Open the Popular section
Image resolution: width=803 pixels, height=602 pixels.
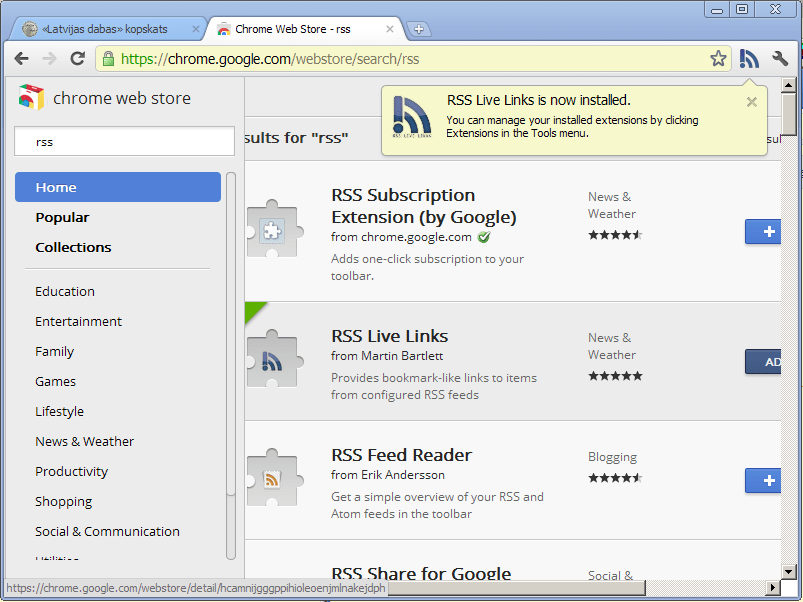point(62,218)
